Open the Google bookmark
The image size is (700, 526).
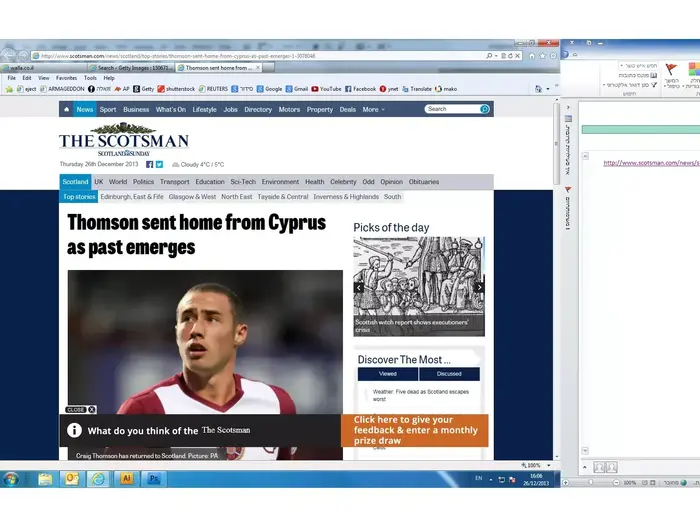[269, 89]
